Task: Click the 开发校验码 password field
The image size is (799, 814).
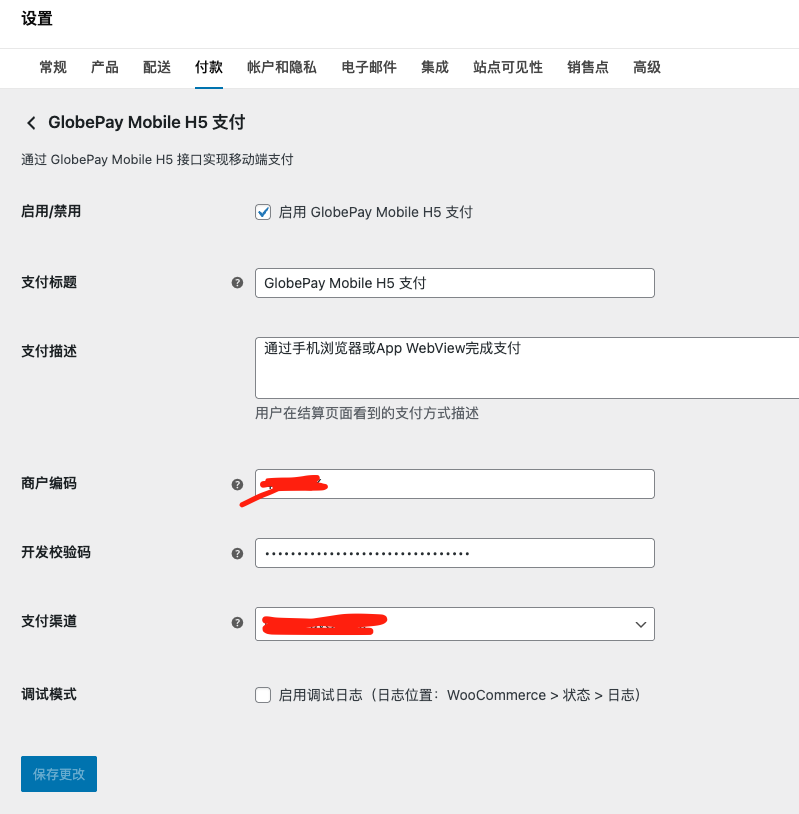Action: 454,553
